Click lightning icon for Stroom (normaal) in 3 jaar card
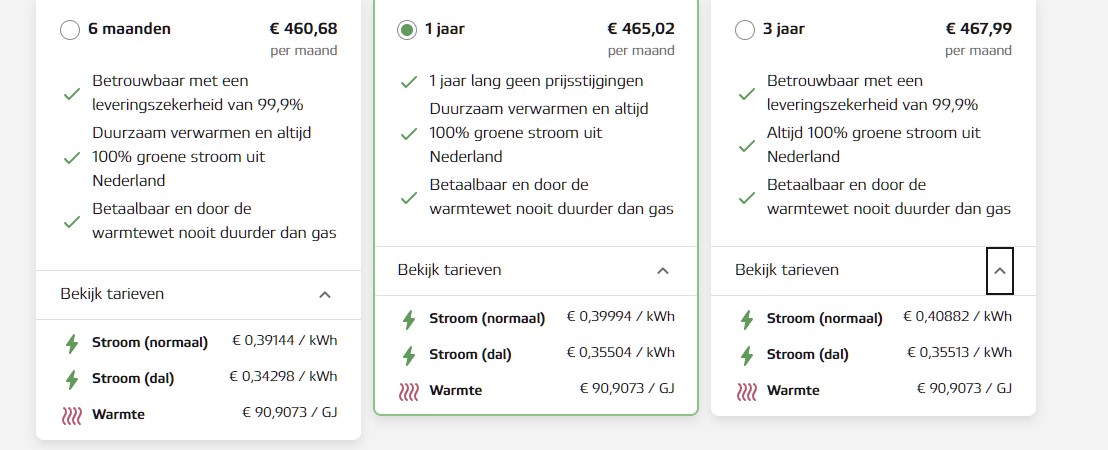 pos(746,319)
